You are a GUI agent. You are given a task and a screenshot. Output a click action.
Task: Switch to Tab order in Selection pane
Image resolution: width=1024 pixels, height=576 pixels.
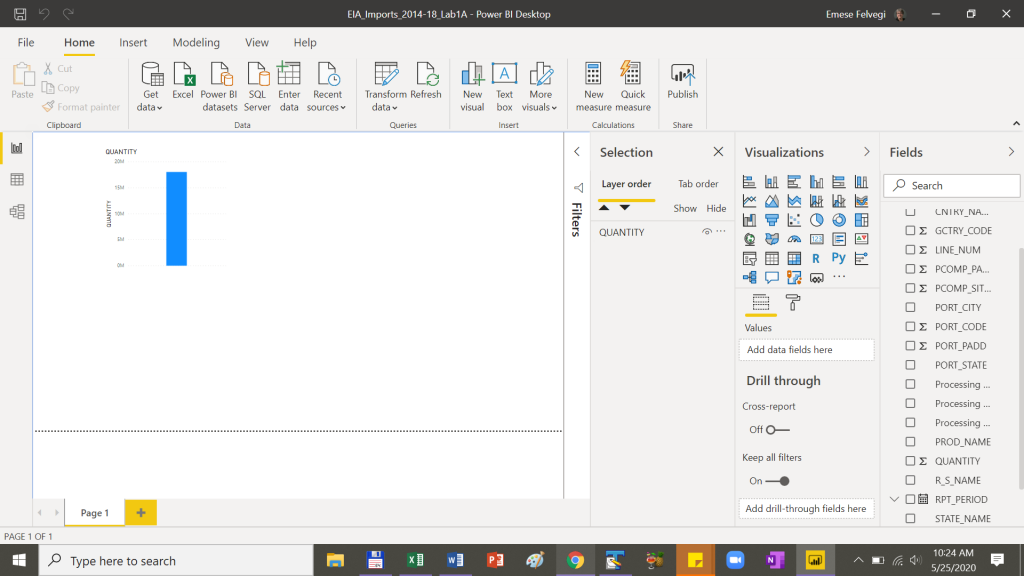click(697, 183)
